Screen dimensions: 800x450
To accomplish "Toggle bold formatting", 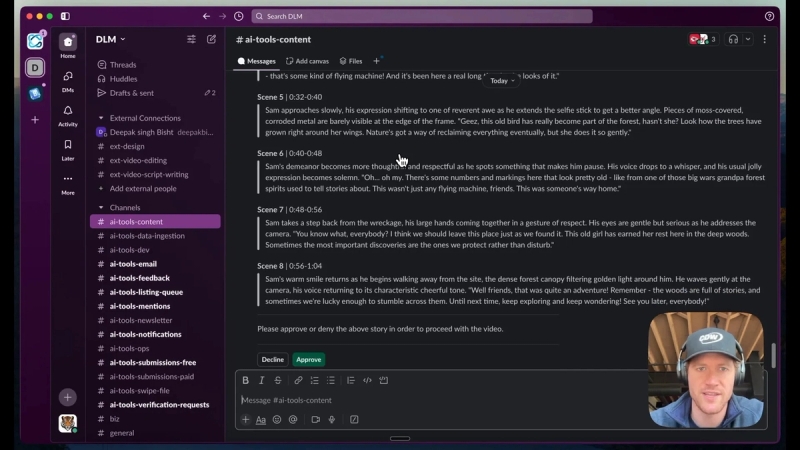I will pos(245,380).
